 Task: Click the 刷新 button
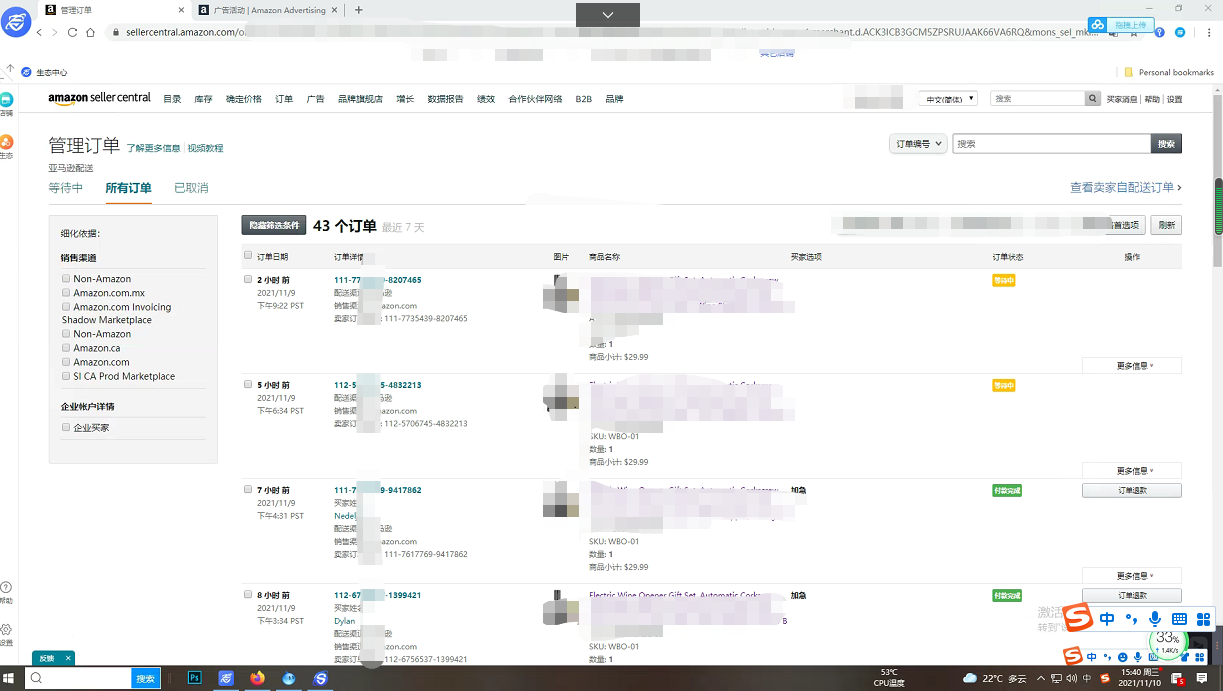pyautogui.click(x=1166, y=225)
